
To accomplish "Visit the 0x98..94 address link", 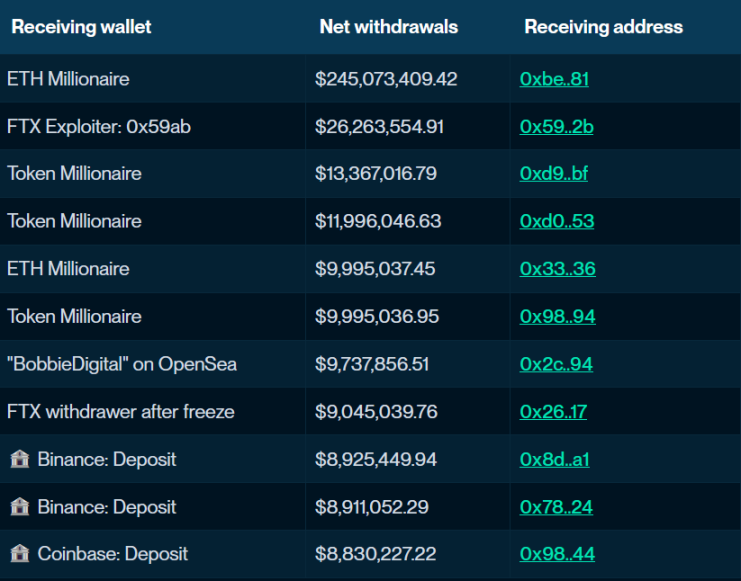I will tap(557, 317).
